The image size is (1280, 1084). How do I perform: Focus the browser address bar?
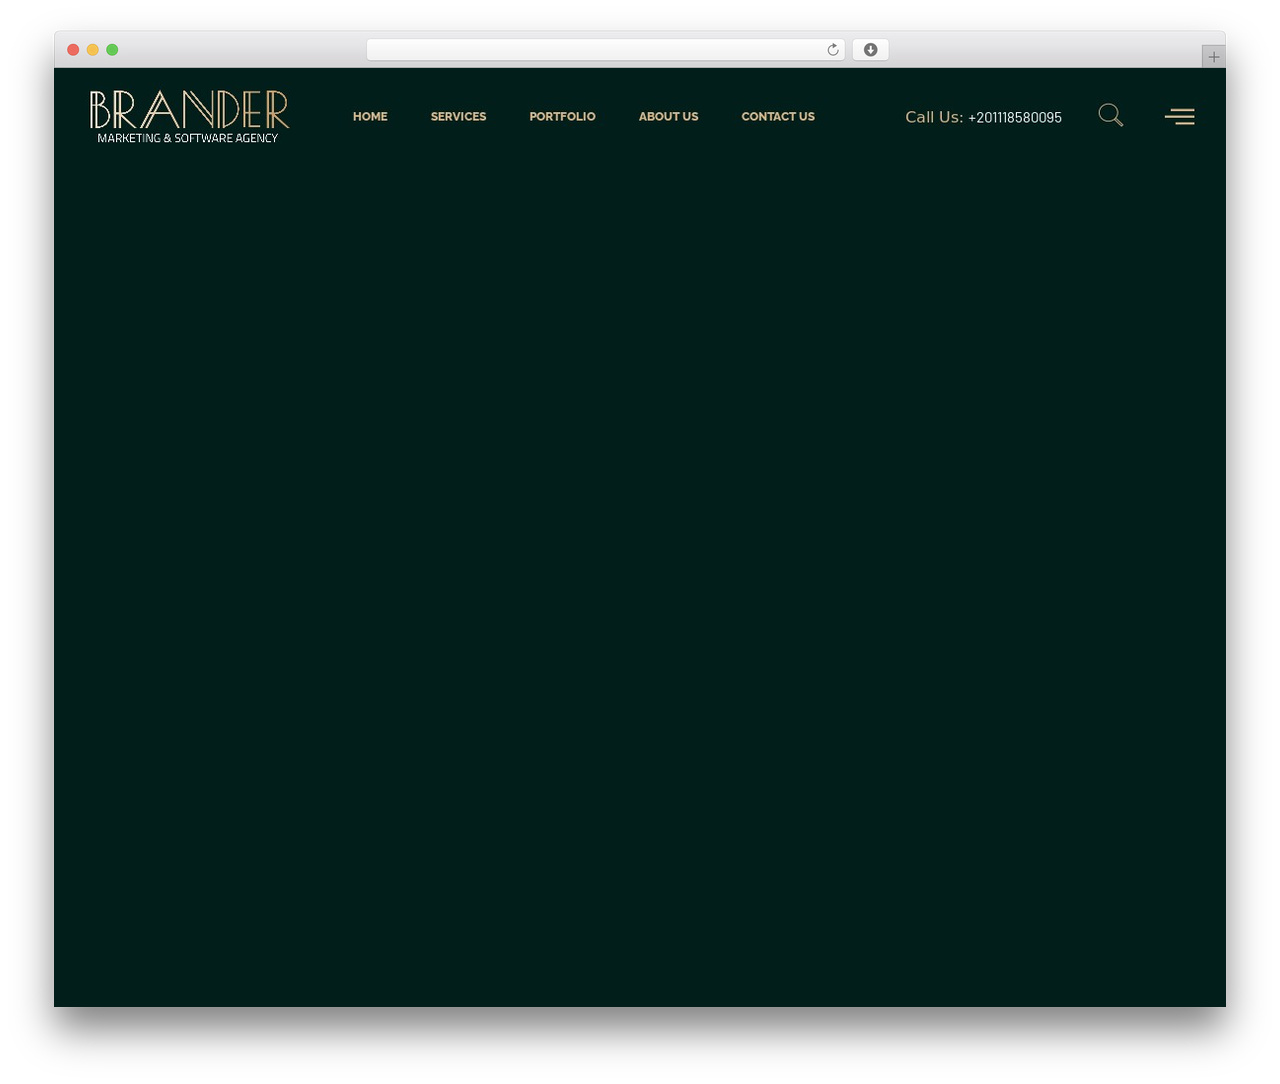[x=605, y=50]
